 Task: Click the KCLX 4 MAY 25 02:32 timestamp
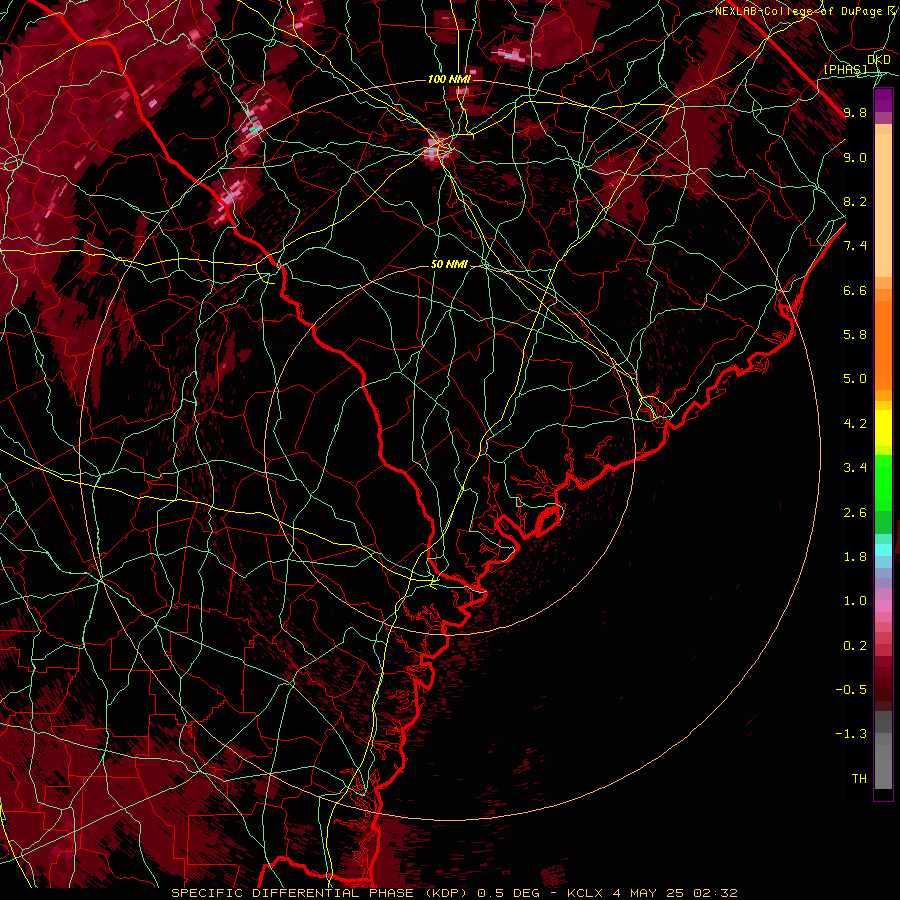tap(652, 893)
